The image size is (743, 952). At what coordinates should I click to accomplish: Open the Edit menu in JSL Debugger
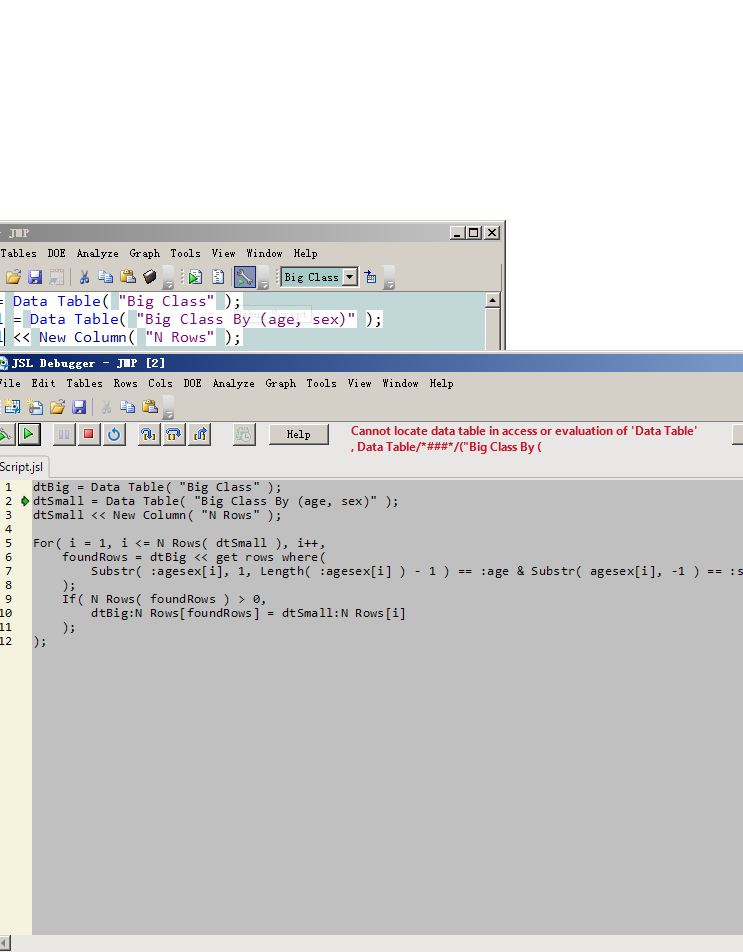(43, 383)
